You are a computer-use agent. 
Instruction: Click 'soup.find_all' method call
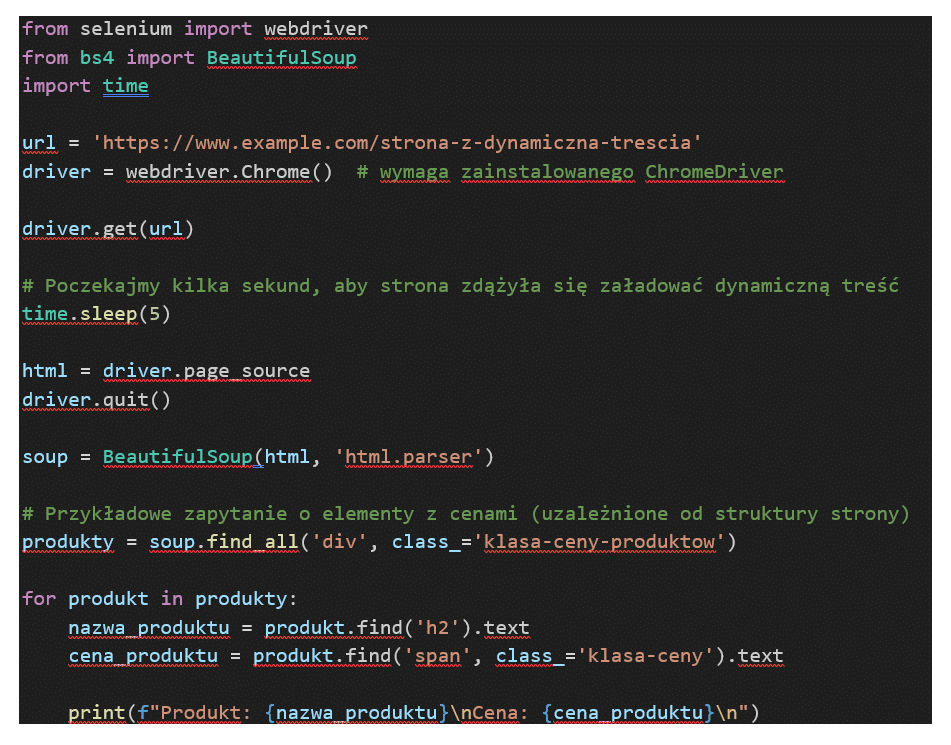(x=224, y=542)
